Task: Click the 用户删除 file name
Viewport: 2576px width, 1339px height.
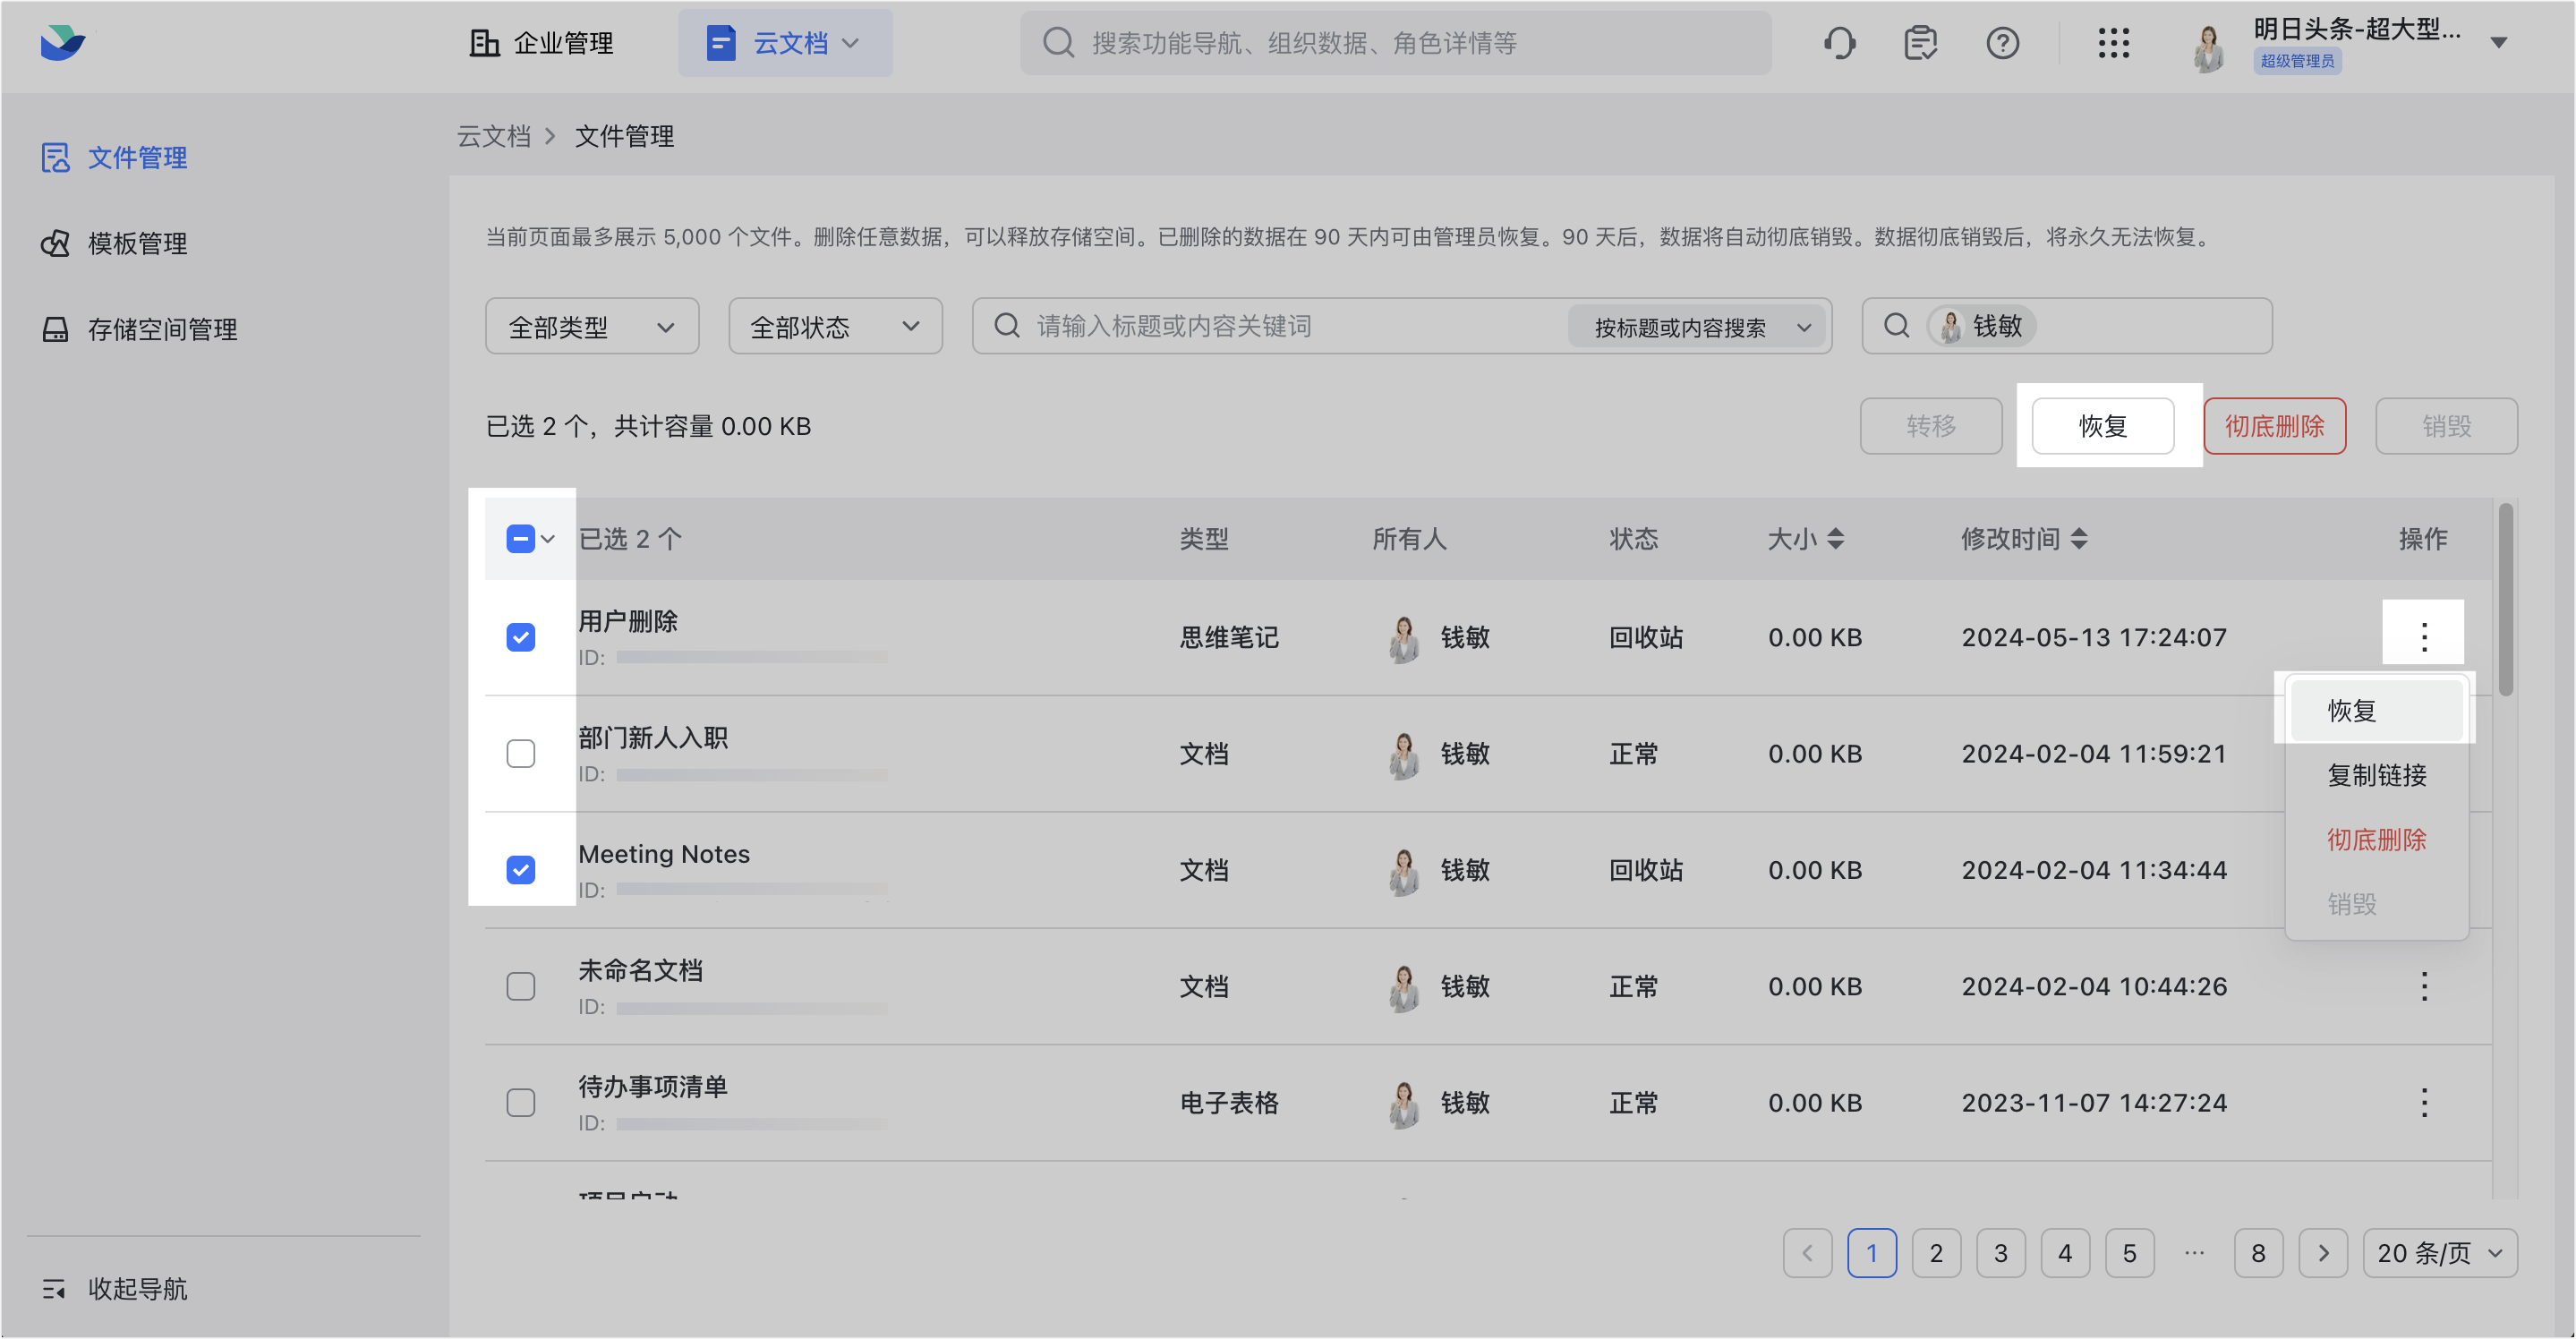Action: tap(628, 621)
